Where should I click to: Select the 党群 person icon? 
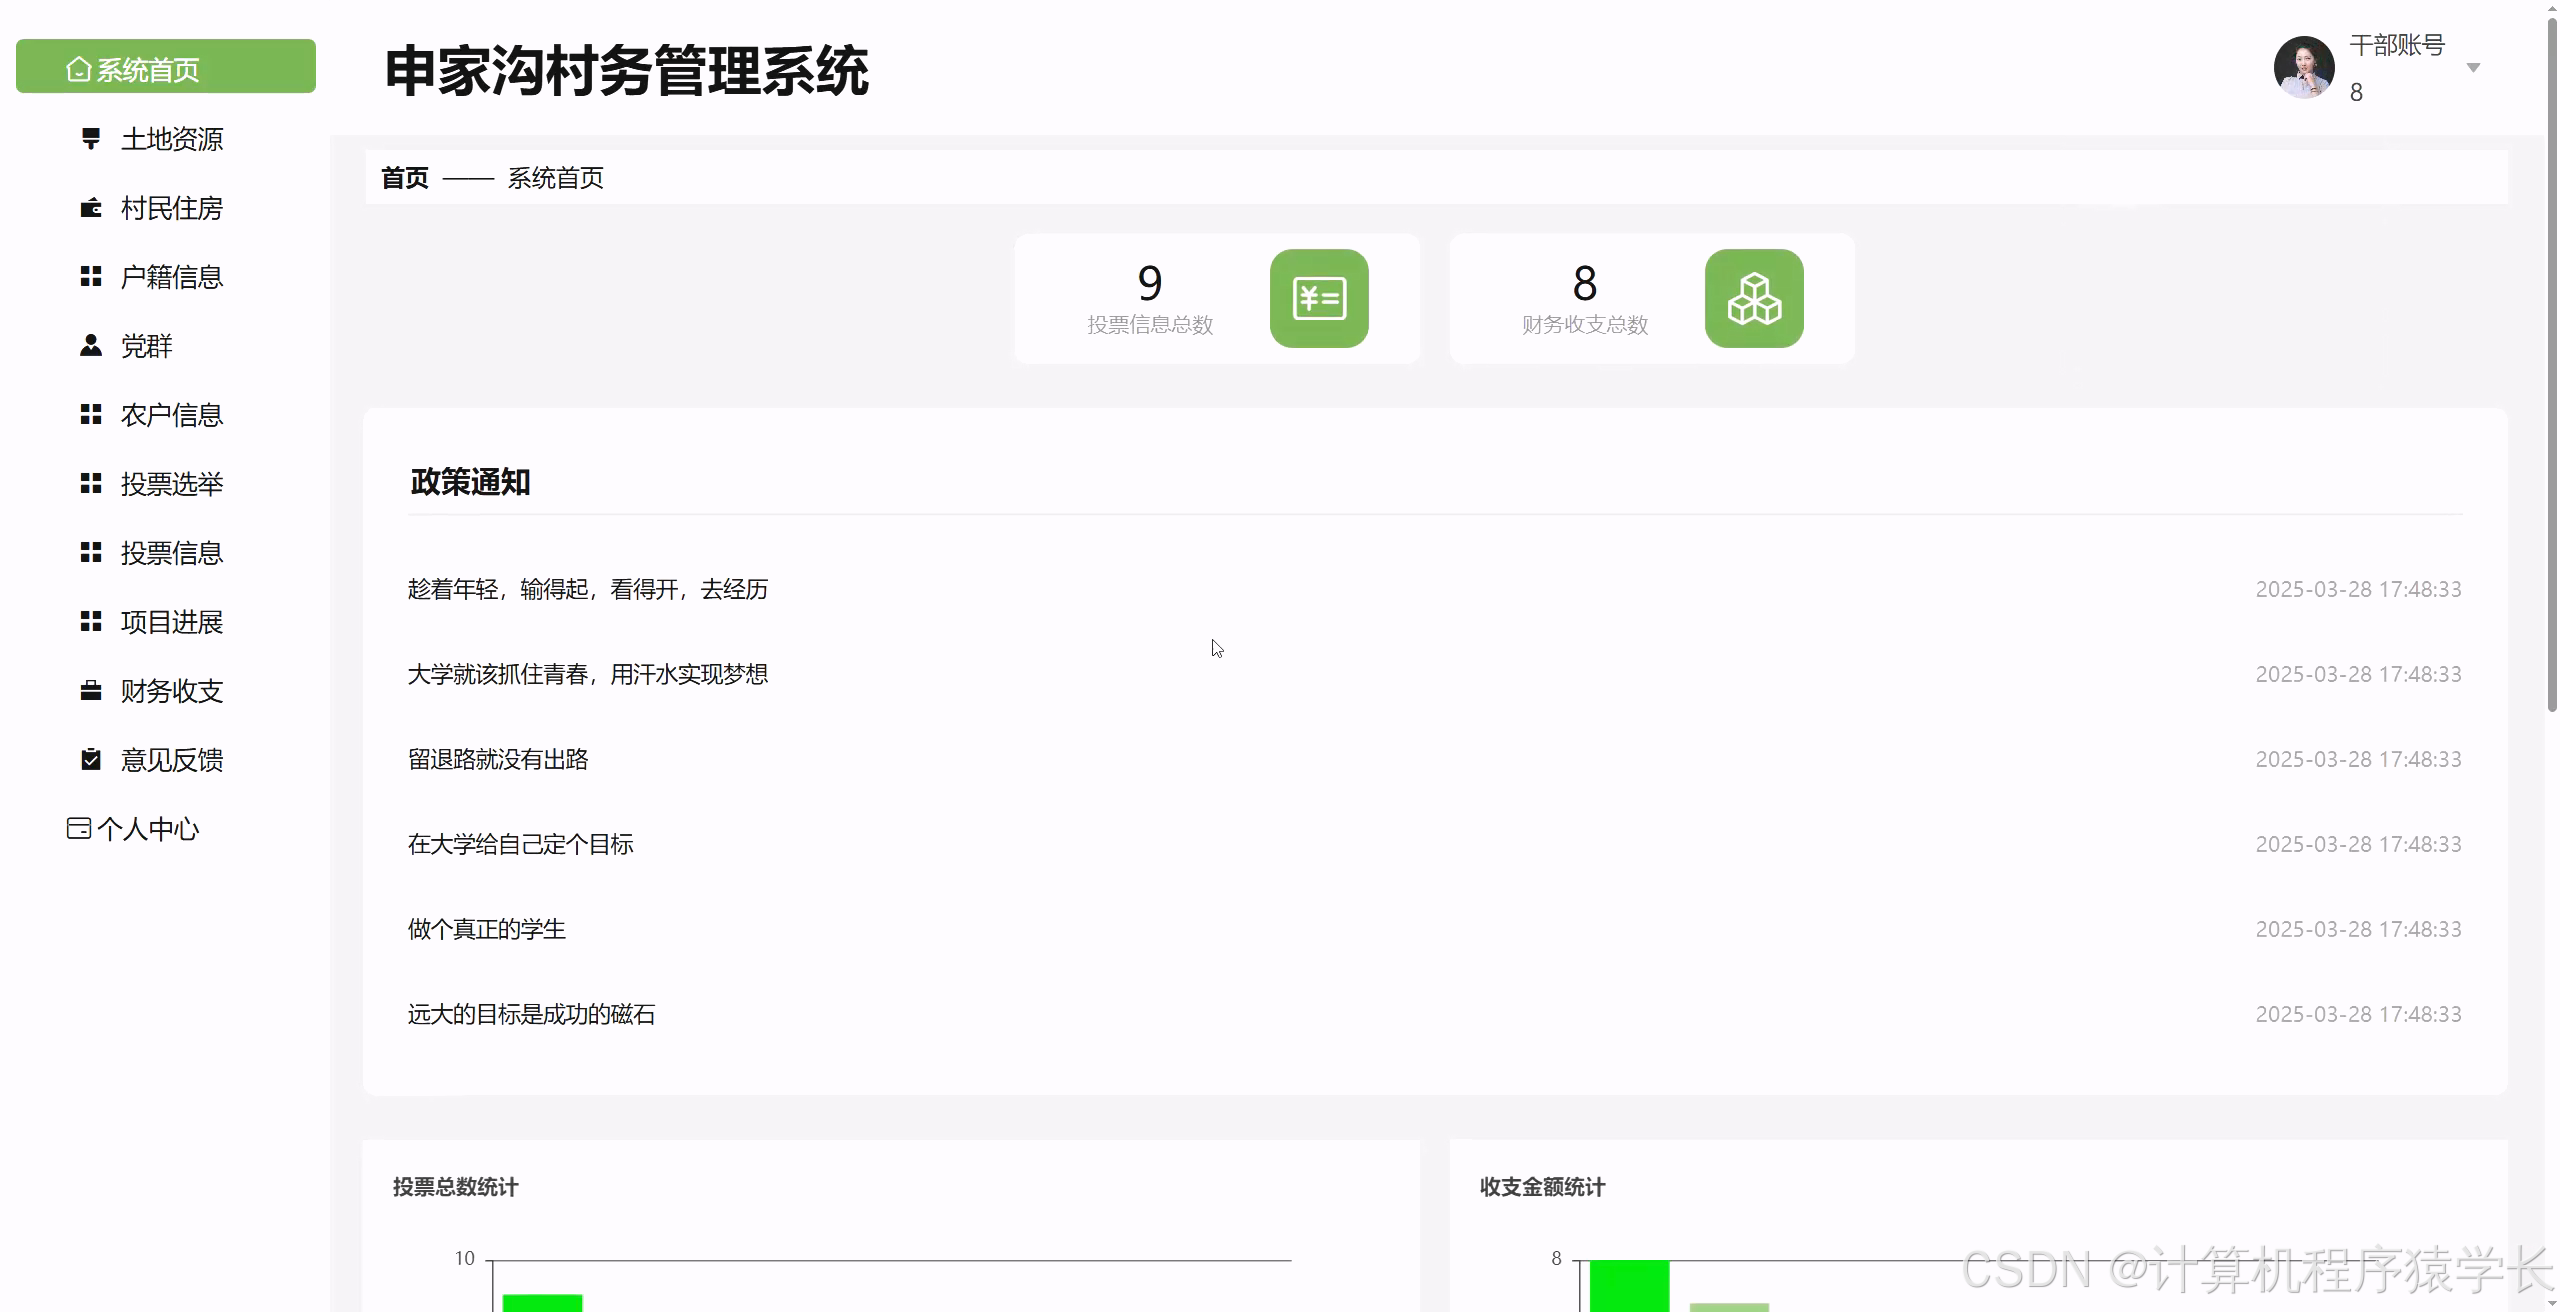(91, 346)
